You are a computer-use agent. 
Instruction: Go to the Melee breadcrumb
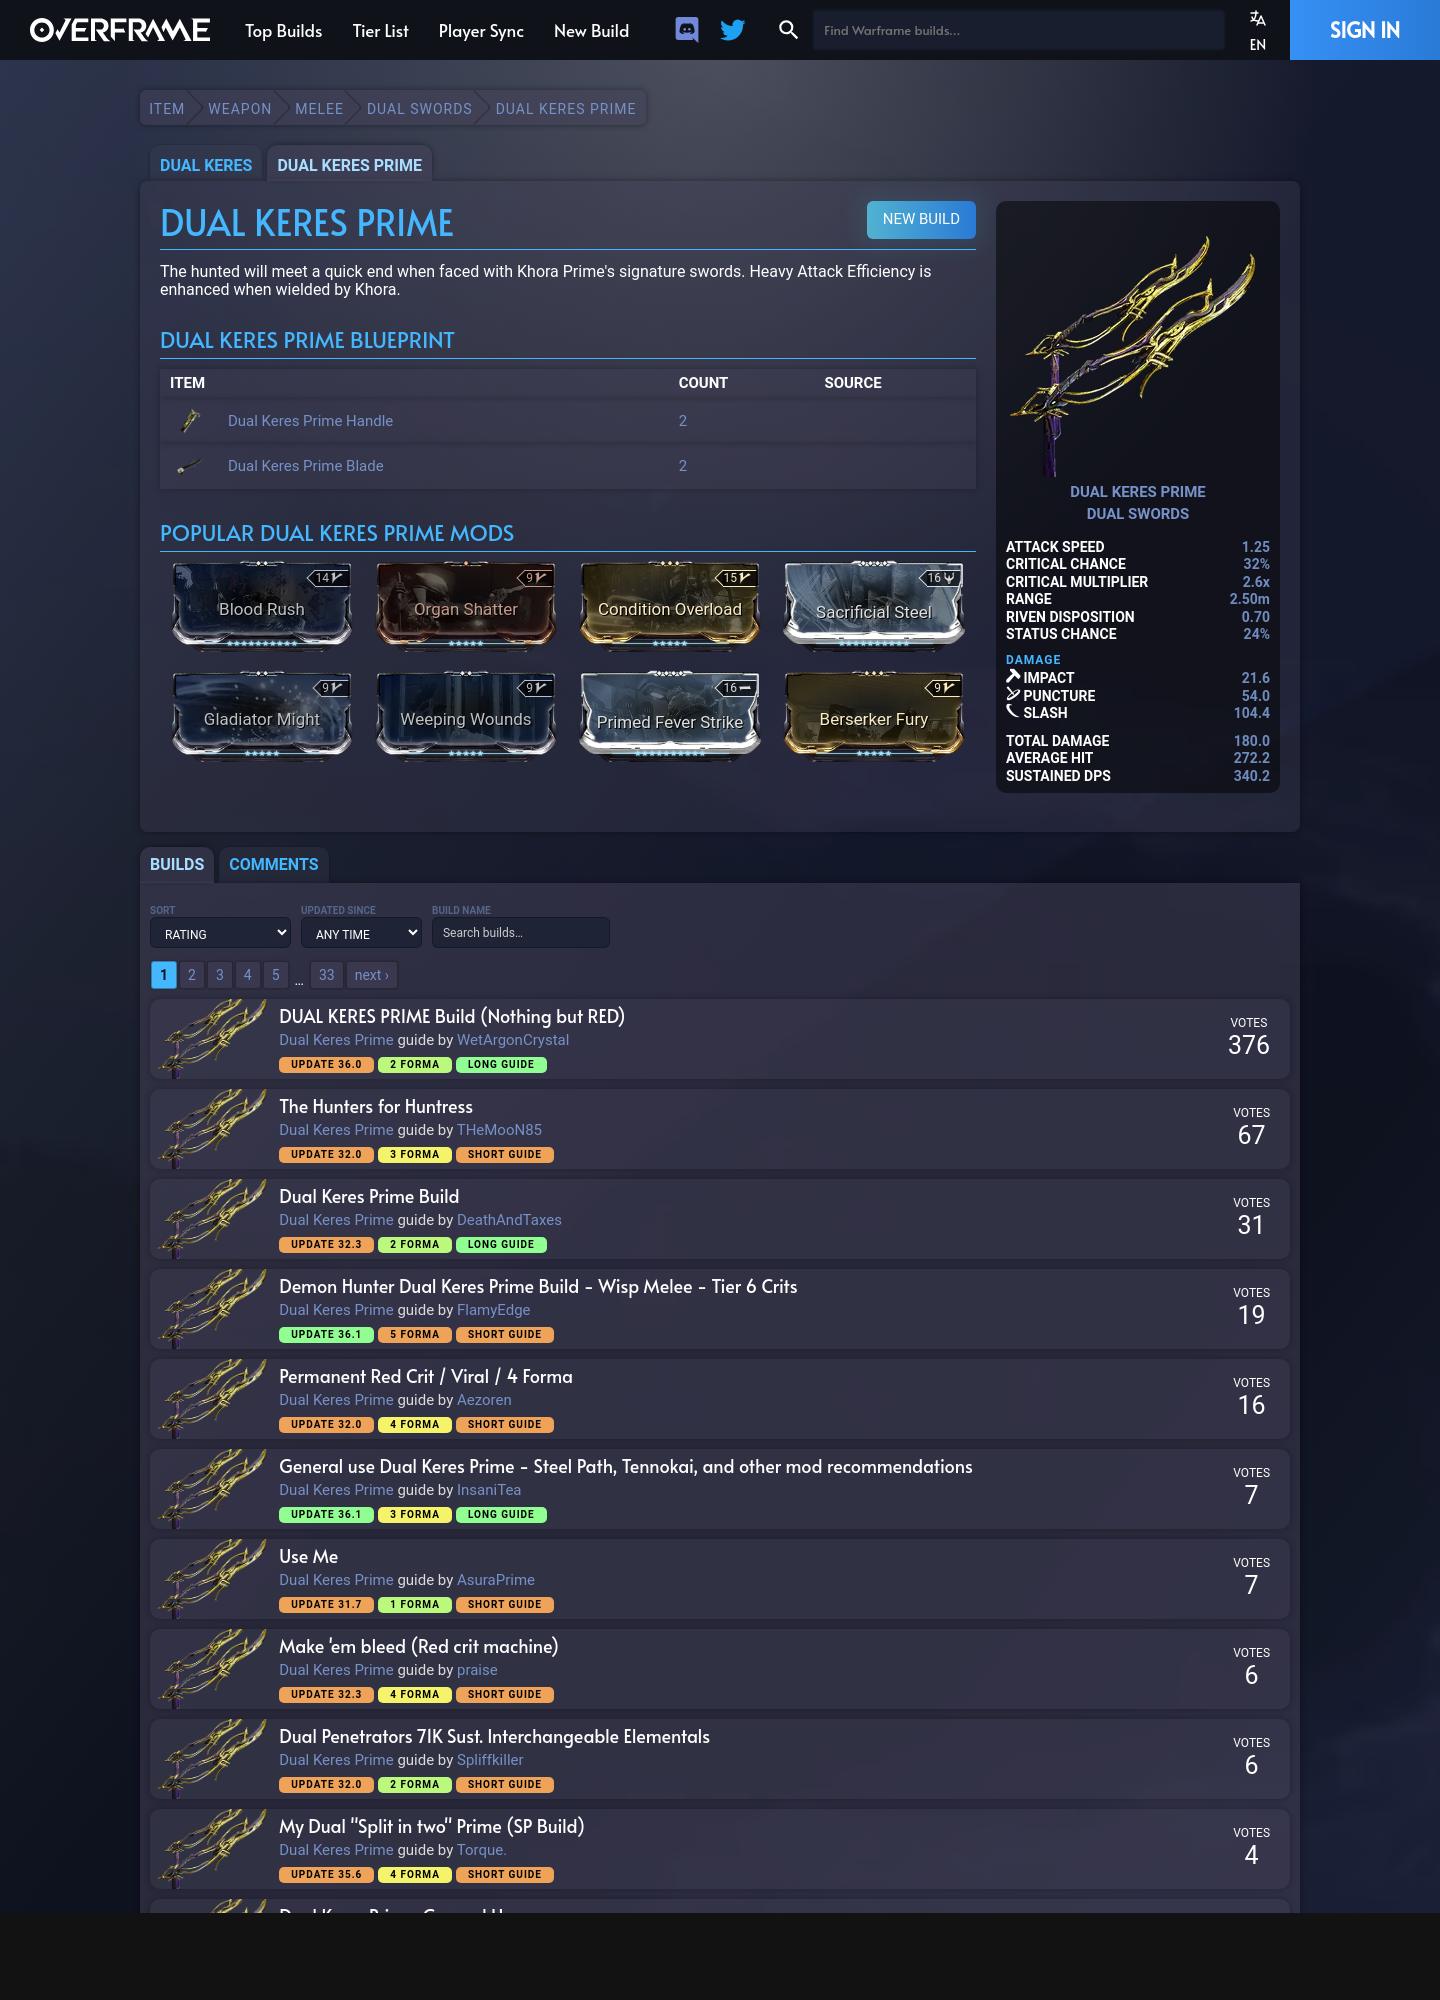(319, 109)
